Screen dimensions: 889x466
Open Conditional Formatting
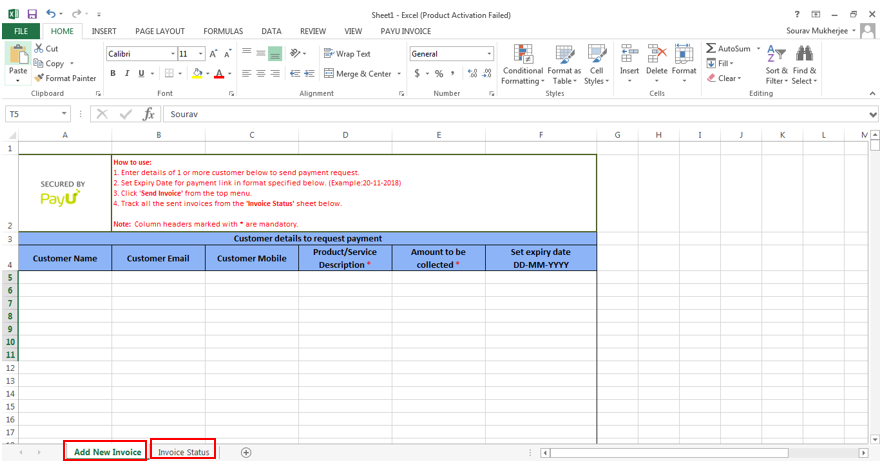[x=523, y=65]
